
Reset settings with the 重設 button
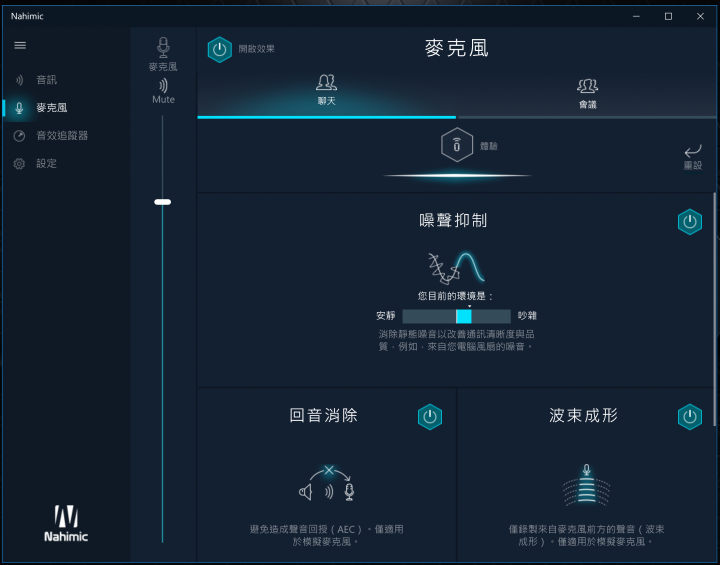pos(693,157)
